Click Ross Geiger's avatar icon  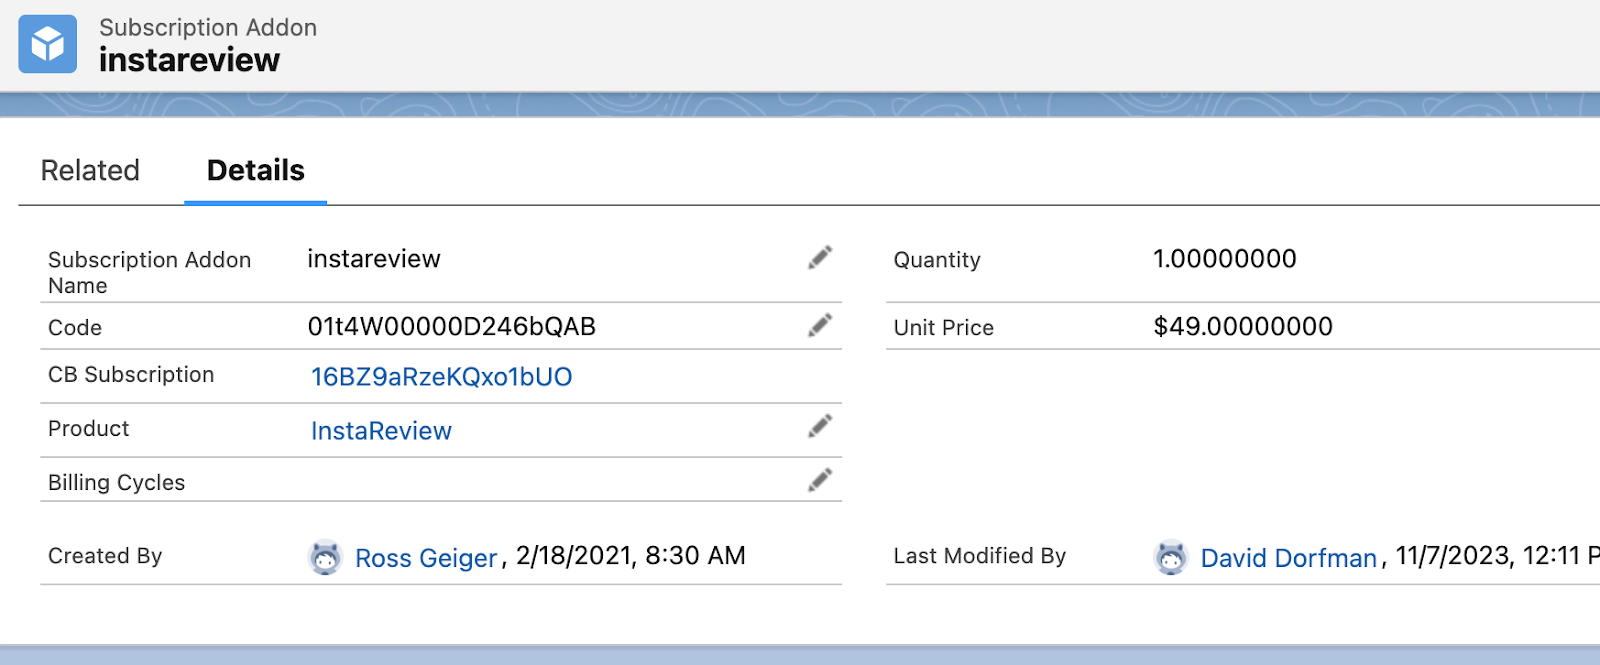[325, 557]
